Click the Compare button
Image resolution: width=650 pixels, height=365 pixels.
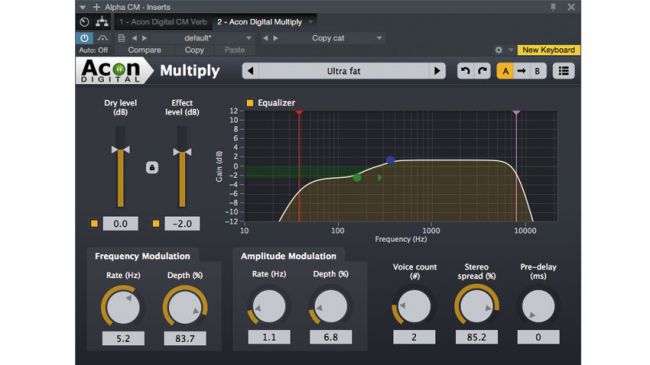click(144, 50)
